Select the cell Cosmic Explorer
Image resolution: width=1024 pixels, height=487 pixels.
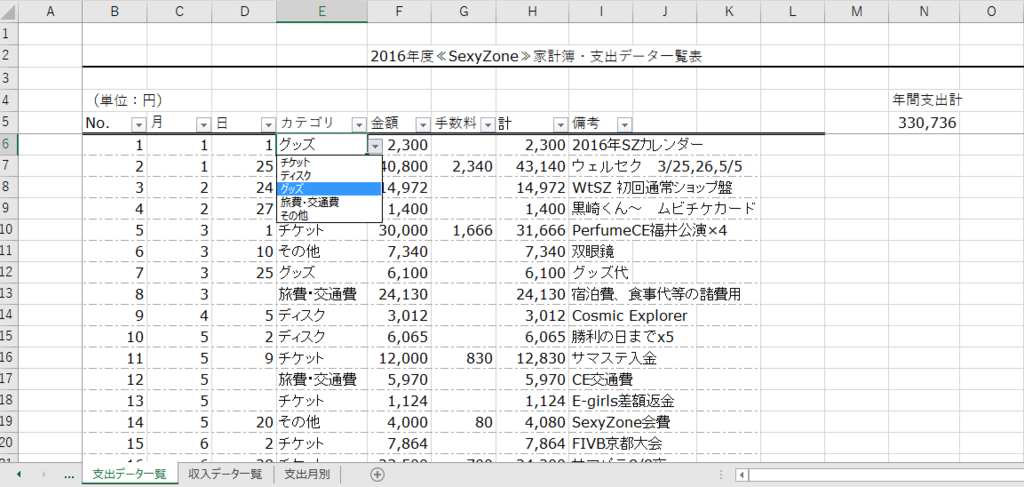[x=630, y=316]
